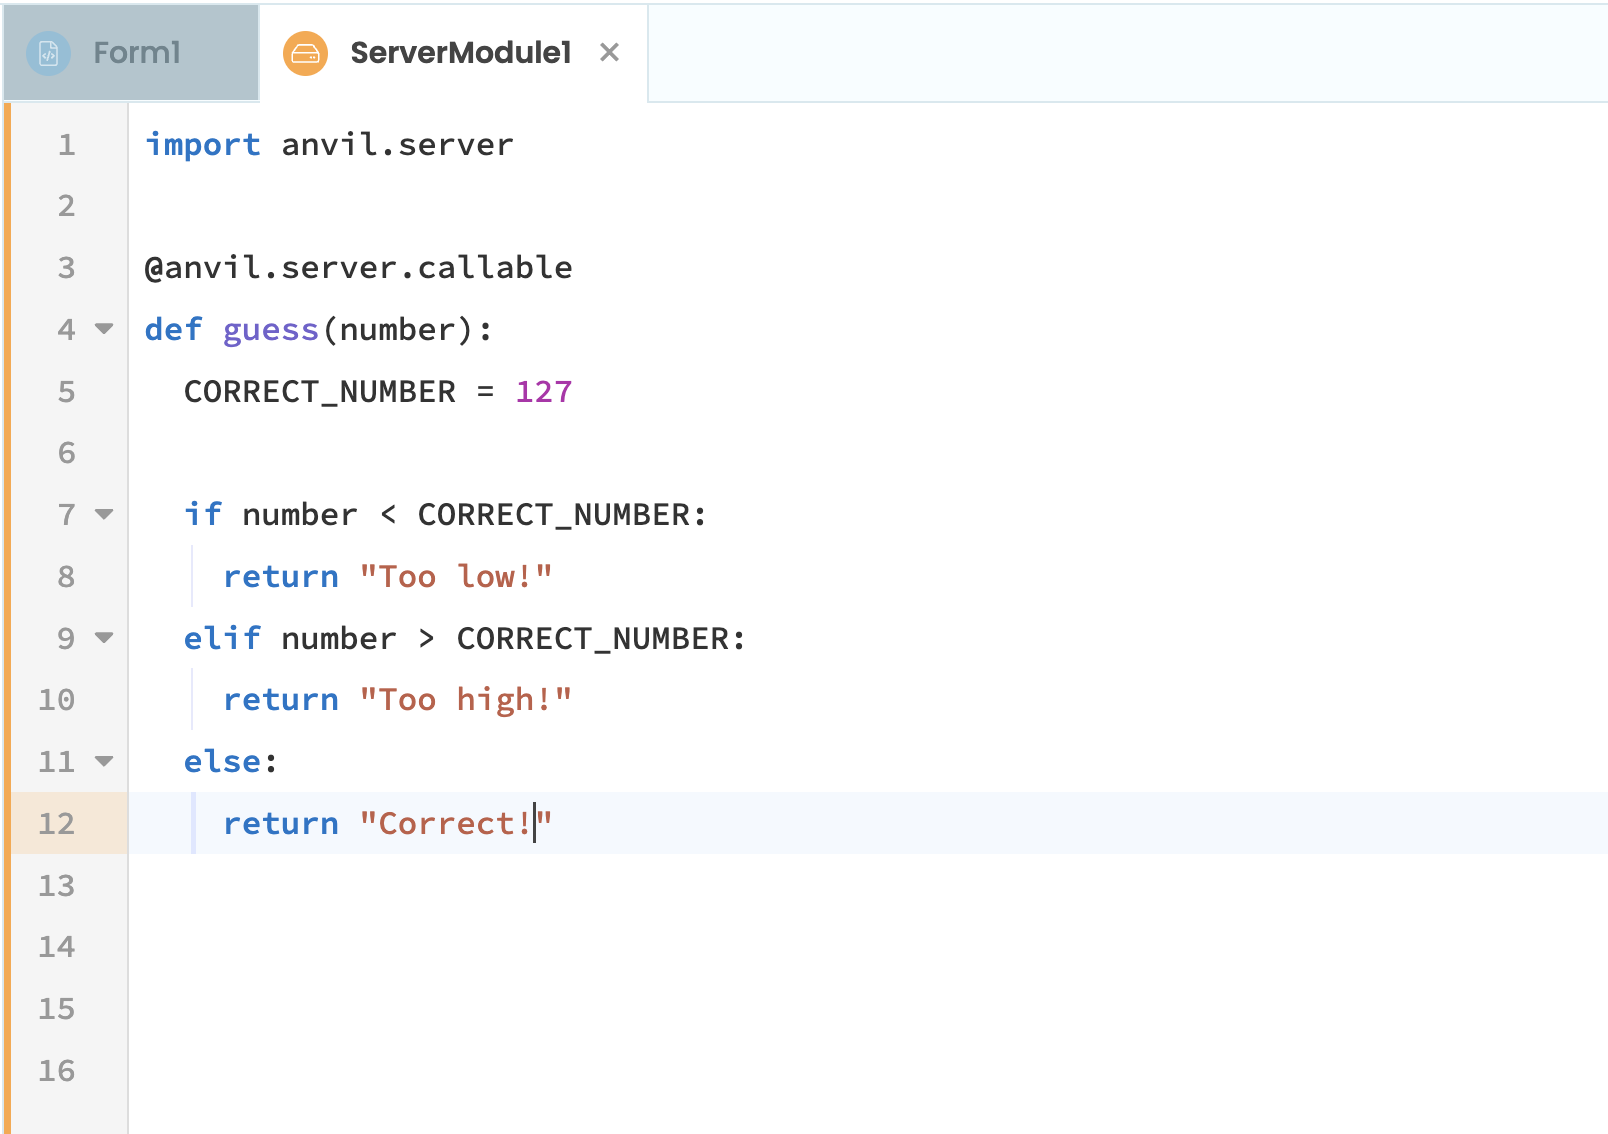The image size is (1608, 1134).
Task: Select the ServerModule1 tab label
Action: tap(460, 53)
